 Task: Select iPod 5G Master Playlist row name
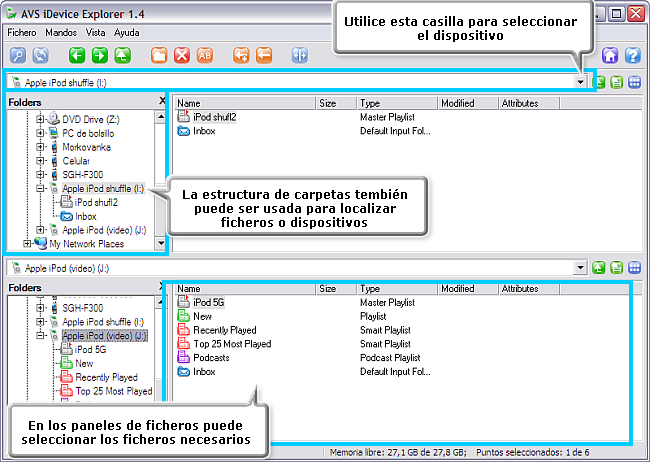pyautogui.click(x=209, y=302)
